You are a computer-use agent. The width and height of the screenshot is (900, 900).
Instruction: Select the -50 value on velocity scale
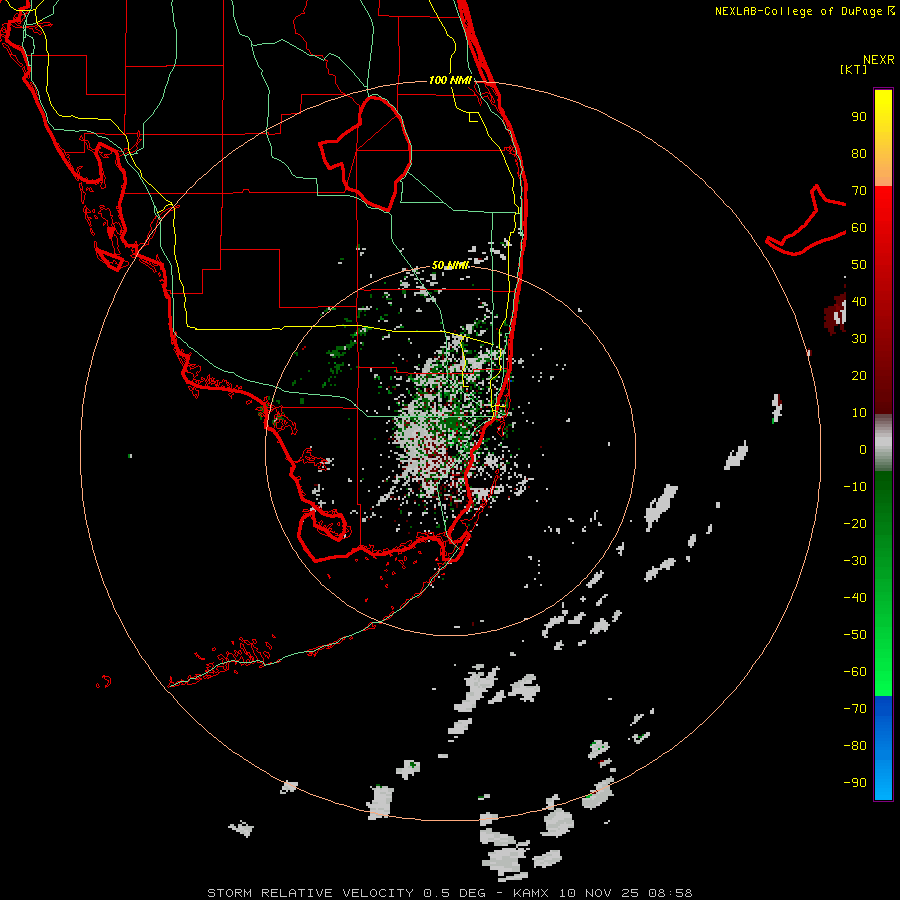(x=855, y=635)
